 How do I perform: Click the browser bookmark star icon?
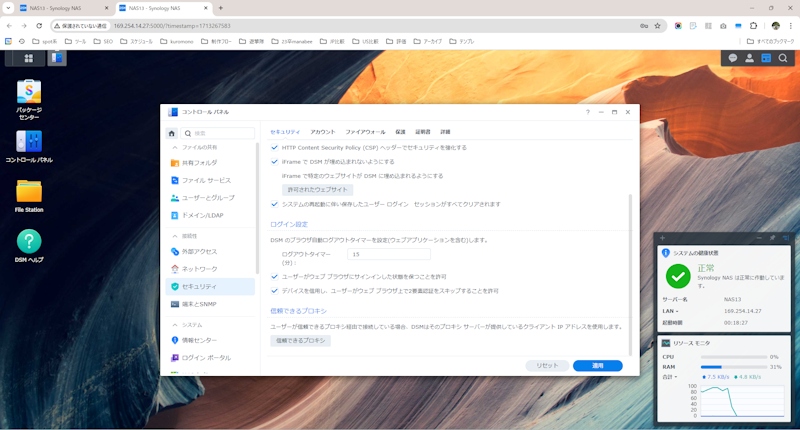658,26
